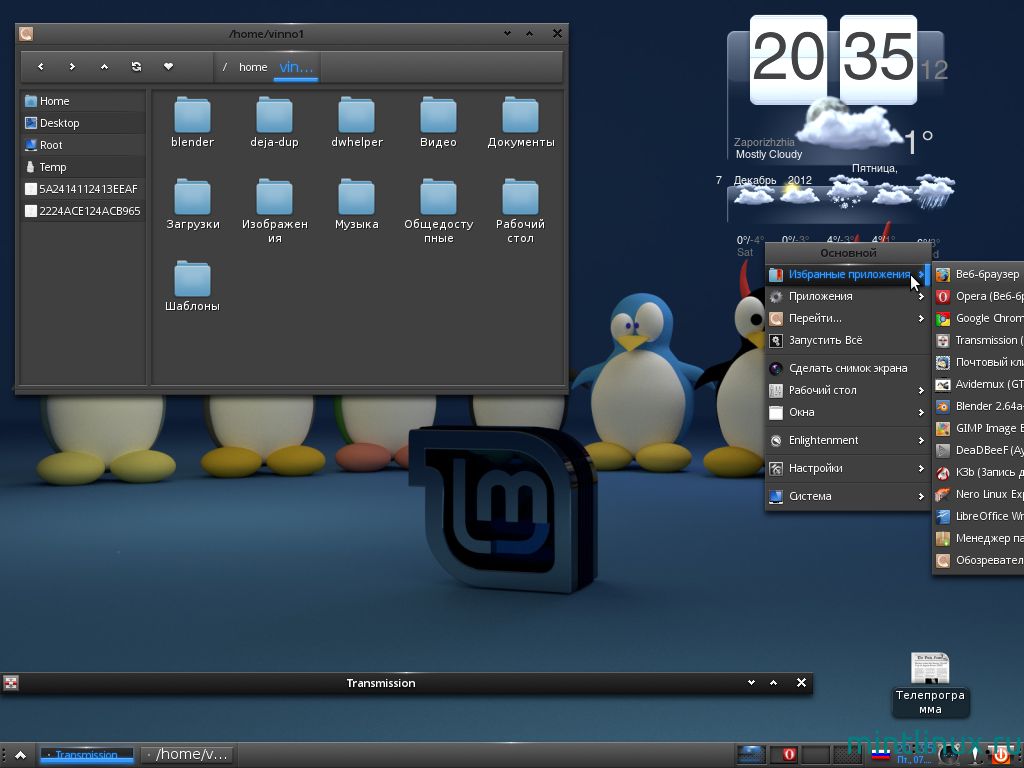Open the Музыка folder
Image resolution: width=1024 pixels, height=768 pixels.
[357, 204]
